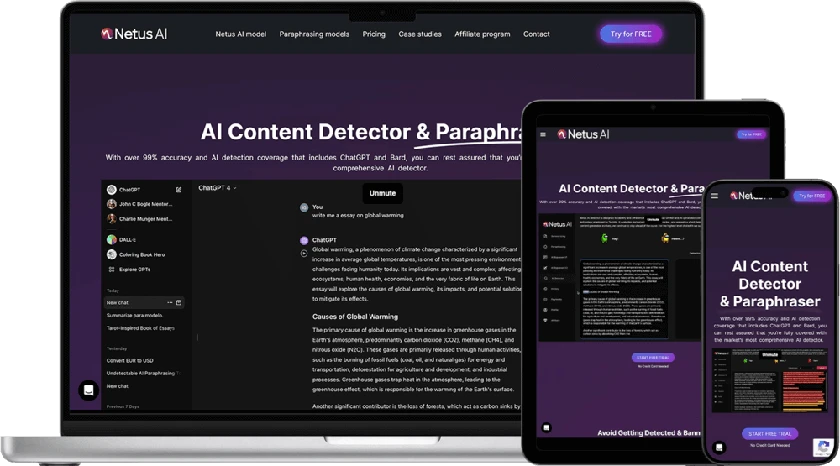Screen dimensions: 840x466
Task: Open the Netus AI model menu item
Action: pos(241,34)
